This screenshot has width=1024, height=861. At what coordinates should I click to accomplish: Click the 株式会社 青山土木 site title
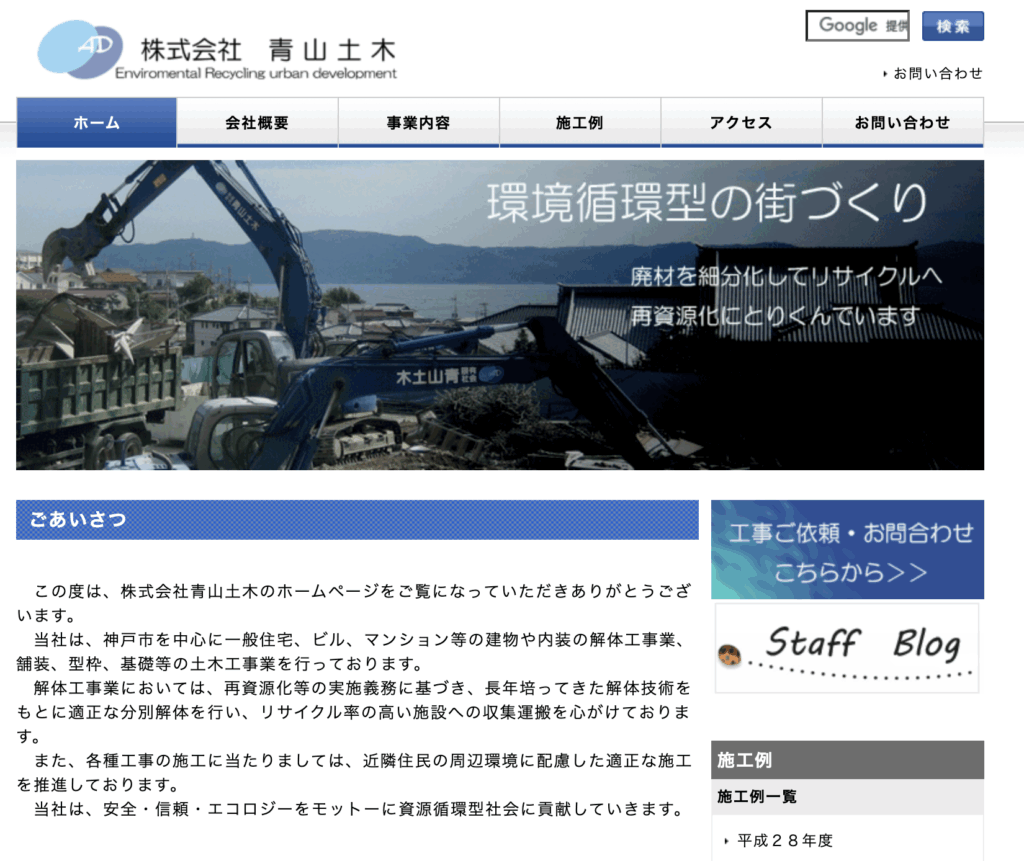click(x=268, y=50)
